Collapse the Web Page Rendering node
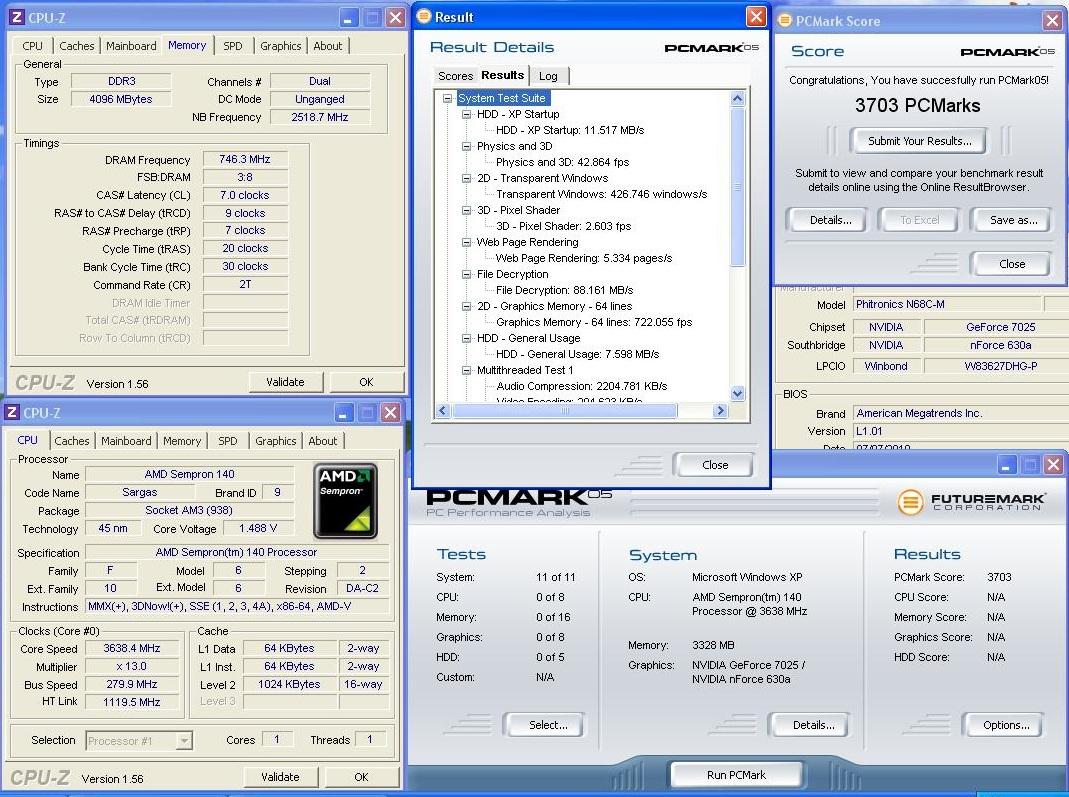The image size is (1069, 797). 466,243
